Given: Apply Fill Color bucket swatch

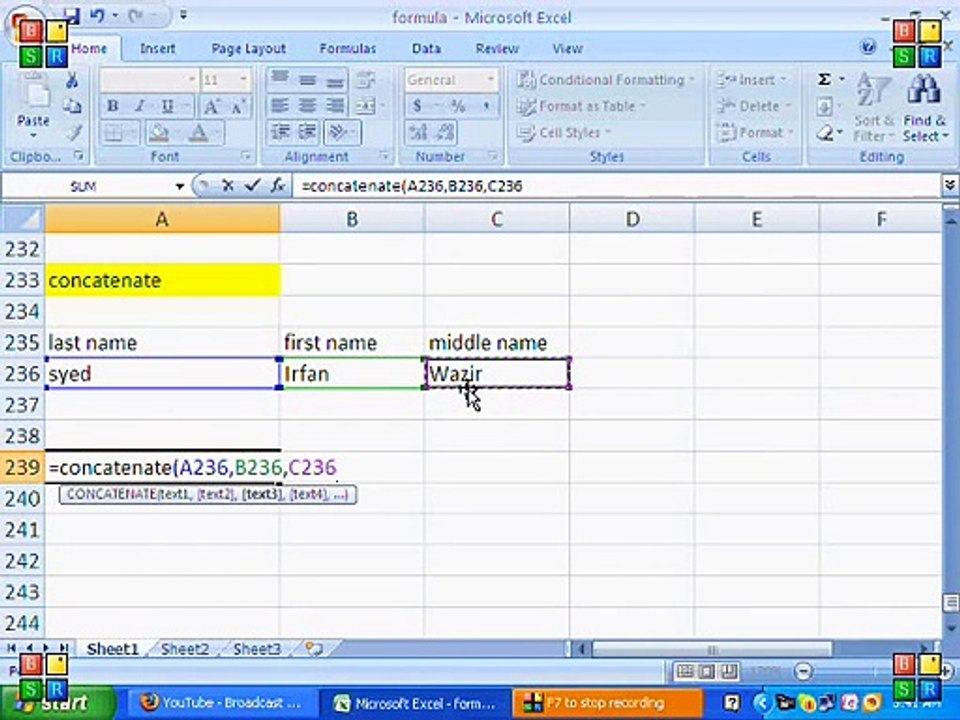Looking at the screenshot, I should pyautogui.click(x=159, y=133).
